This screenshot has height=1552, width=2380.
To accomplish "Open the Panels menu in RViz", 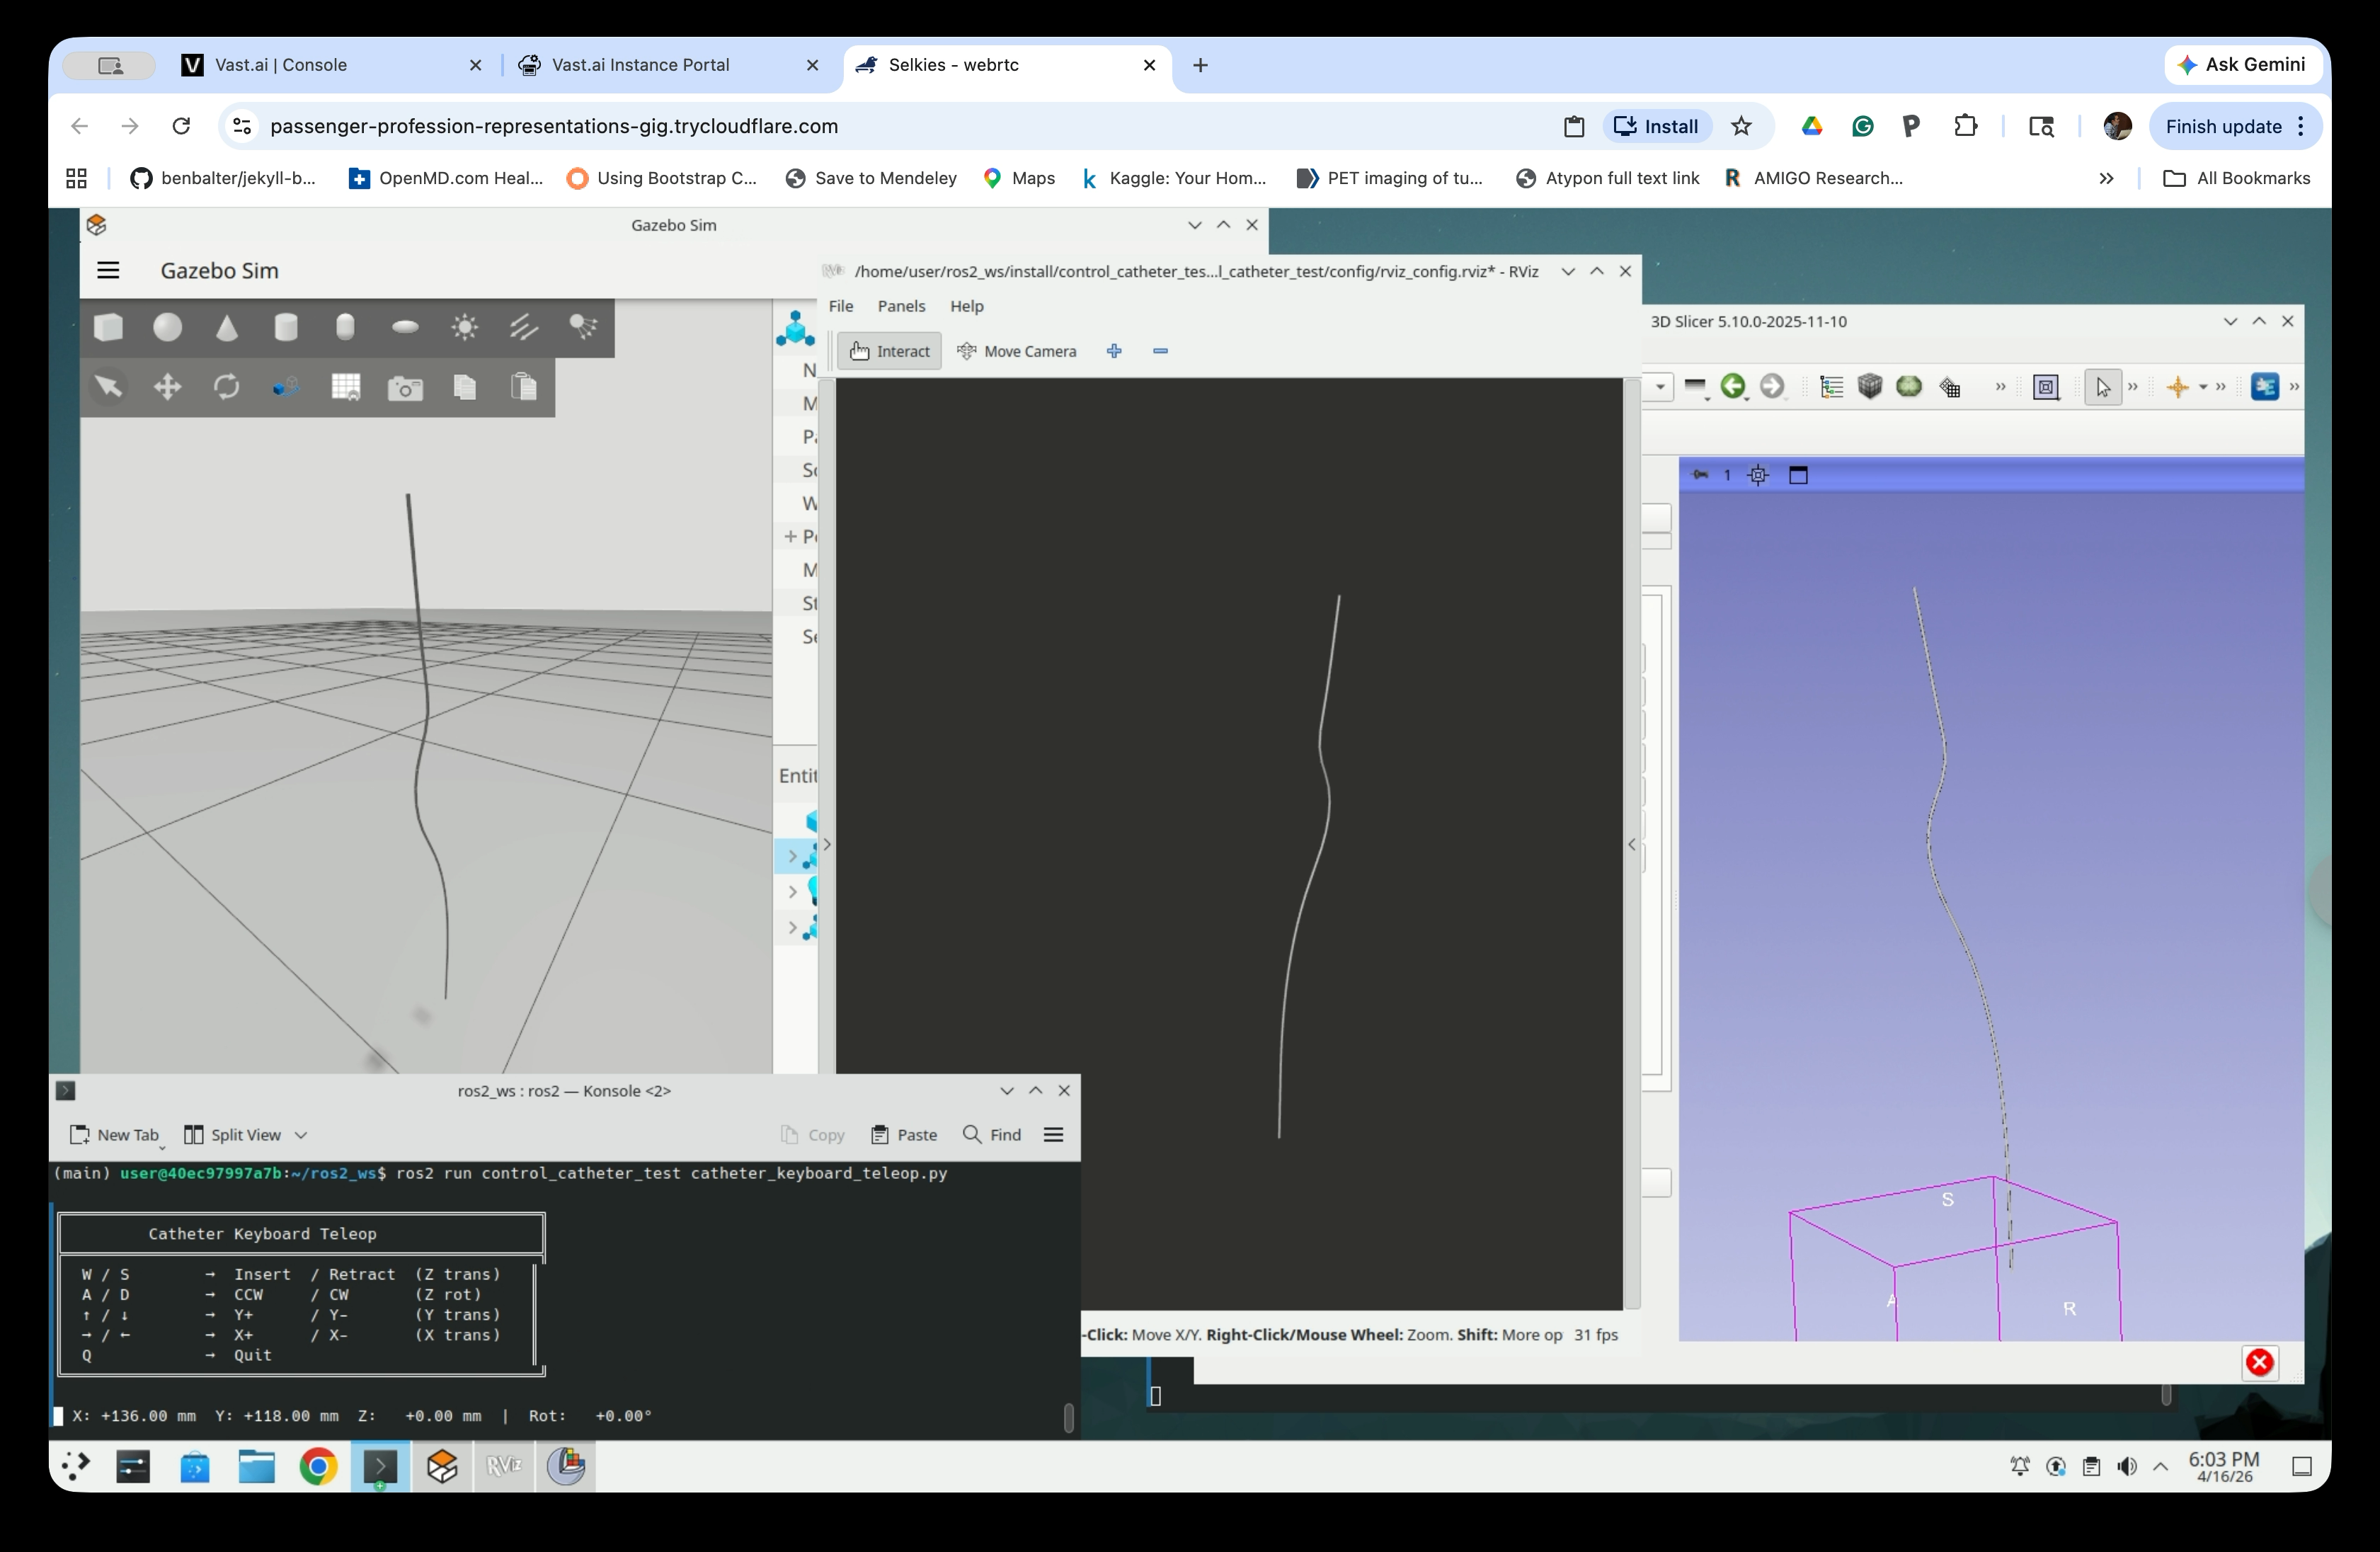I will 901,306.
